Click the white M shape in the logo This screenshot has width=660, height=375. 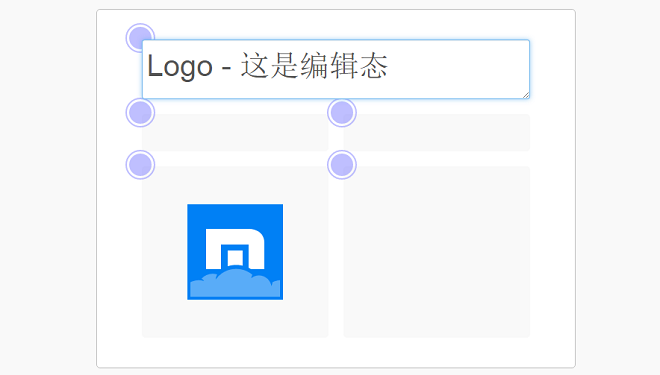pos(235,249)
